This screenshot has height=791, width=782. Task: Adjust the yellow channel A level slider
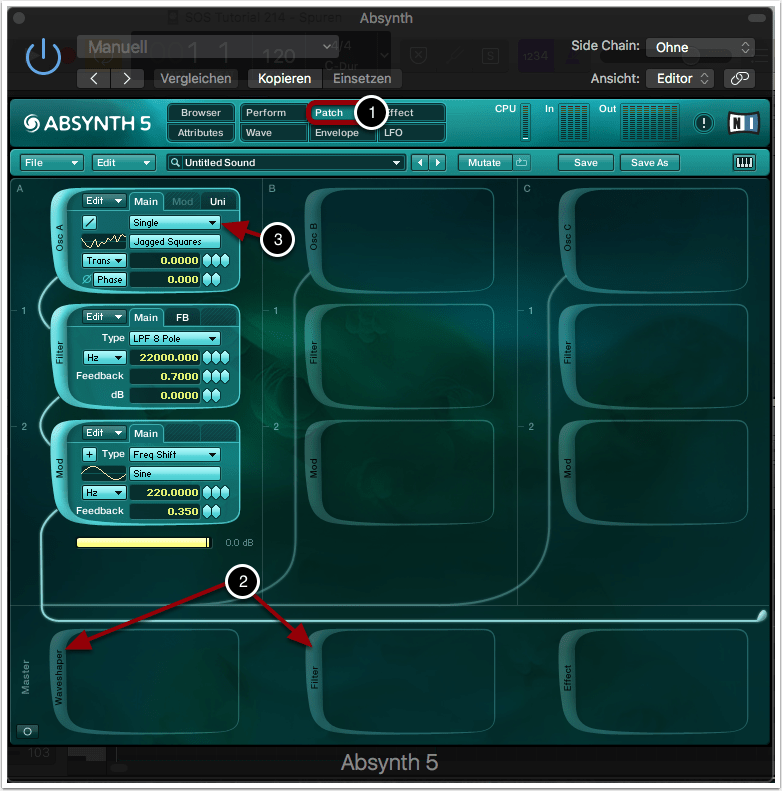(x=144, y=542)
